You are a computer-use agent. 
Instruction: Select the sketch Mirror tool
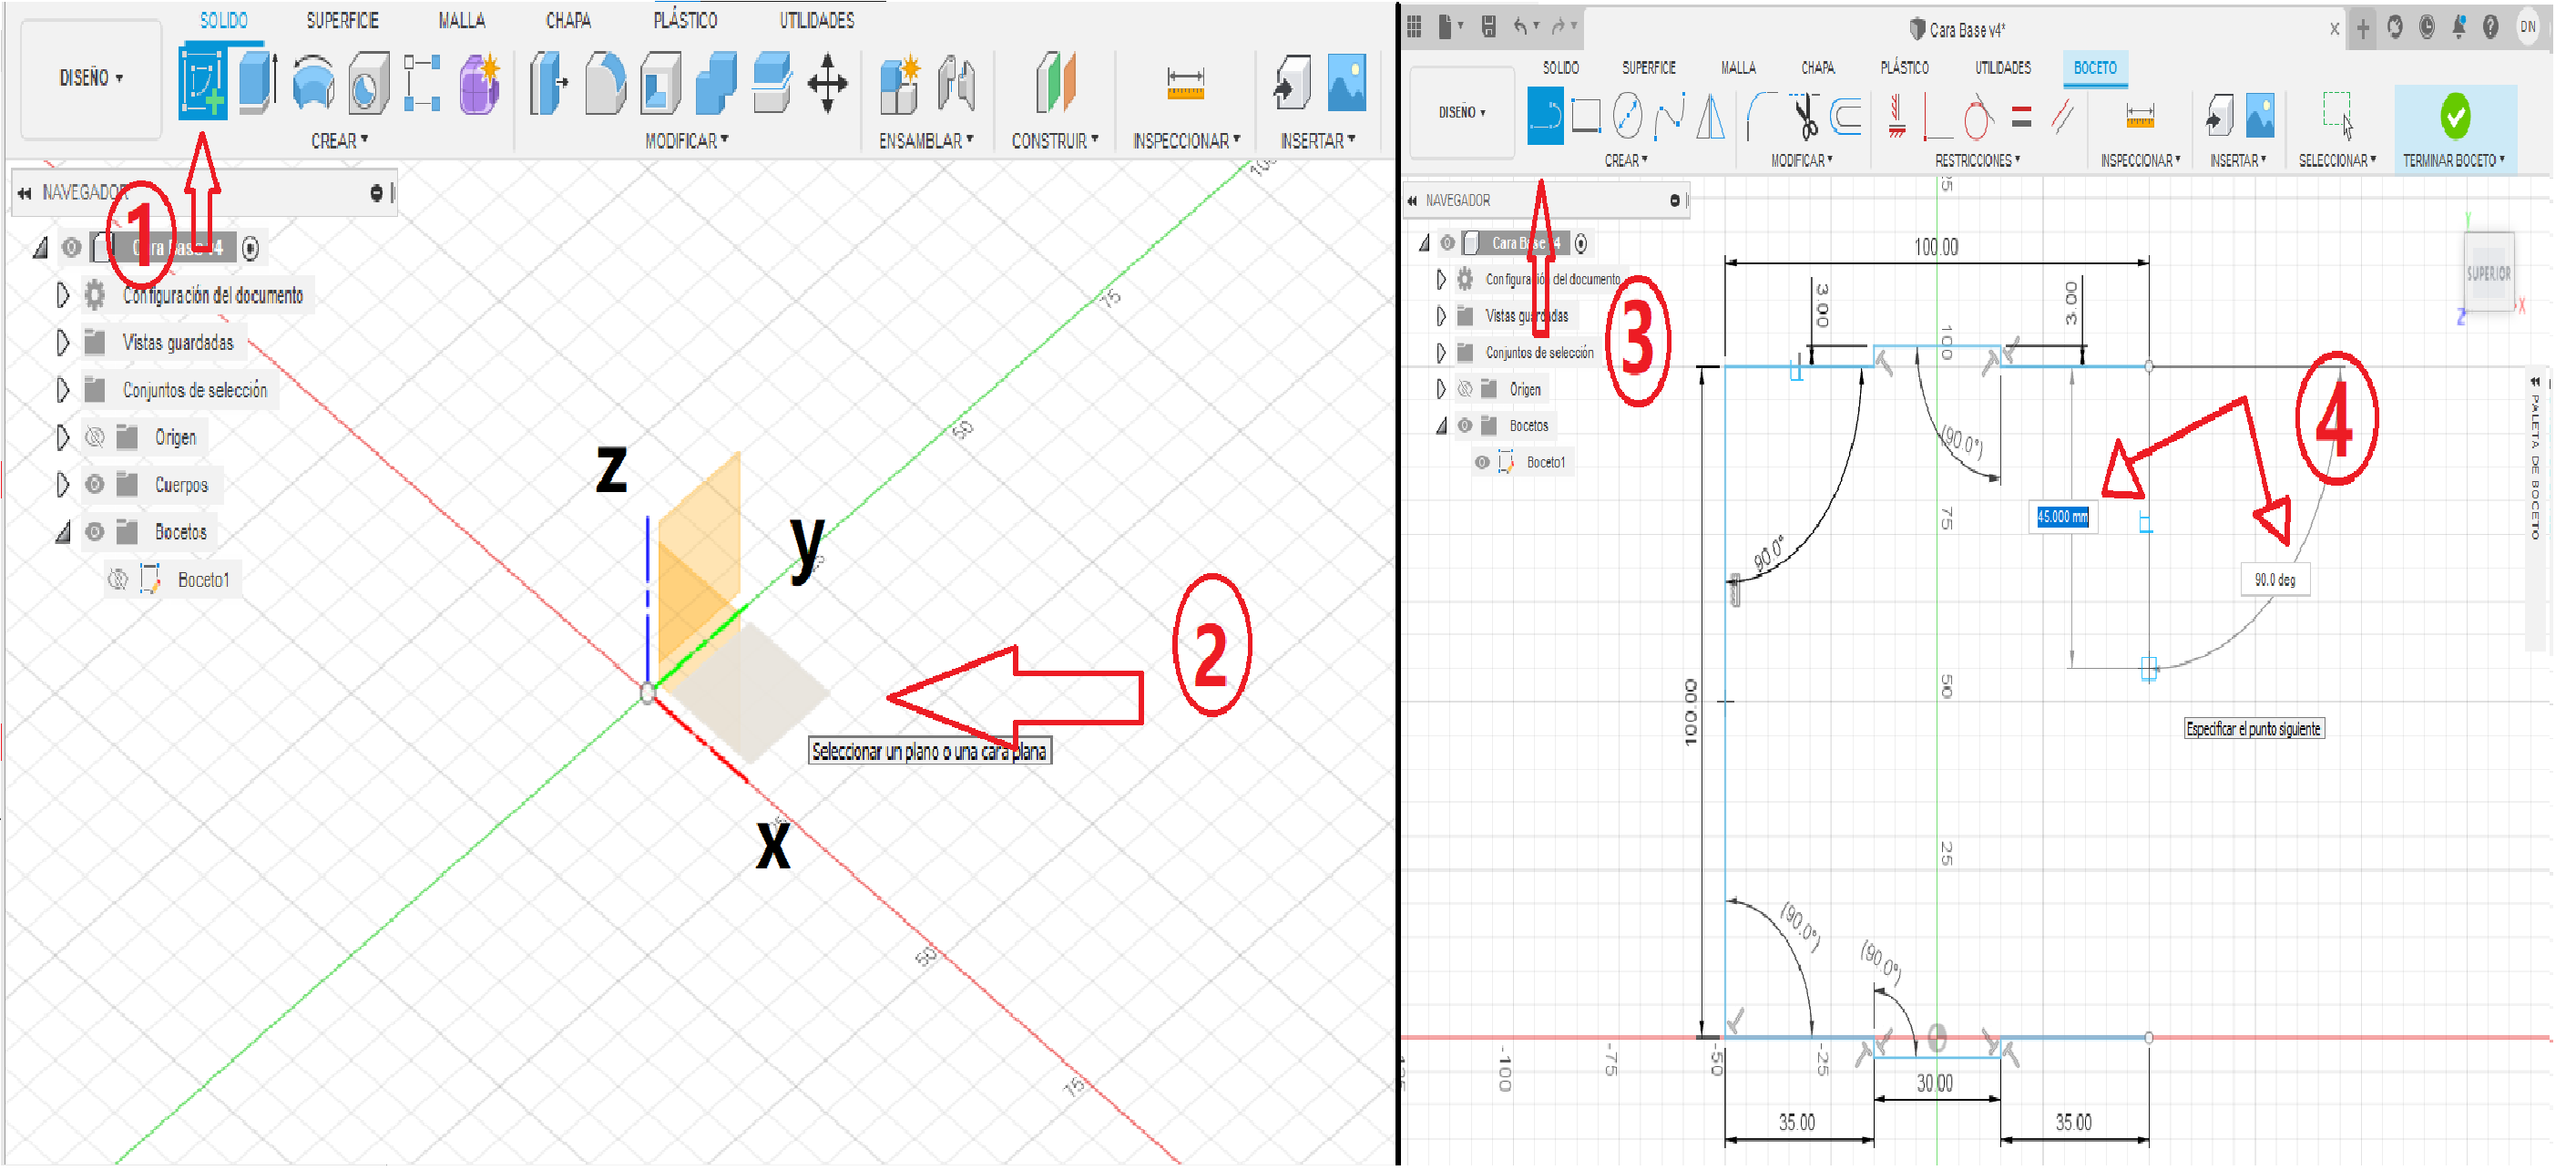(x=1712, y=116)
